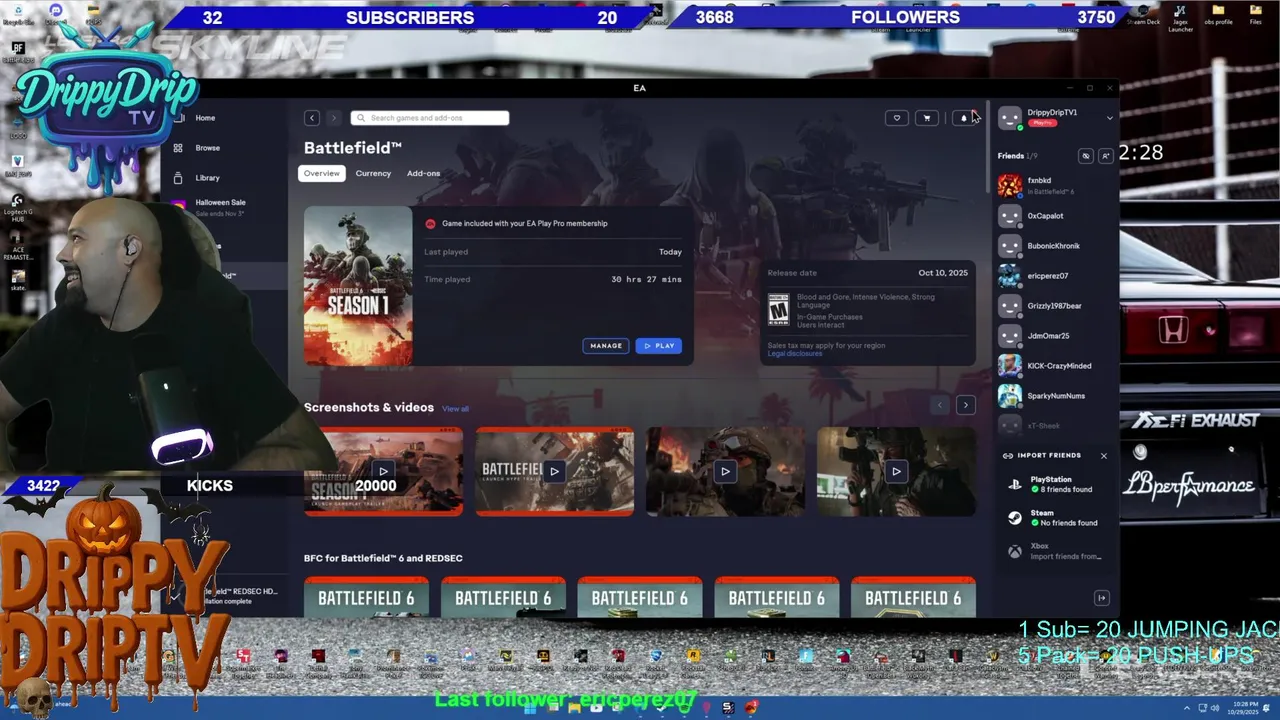Go back with the left arrow button
The width and height of the screenshot is (1280, 720).
(x=312, y=118)
